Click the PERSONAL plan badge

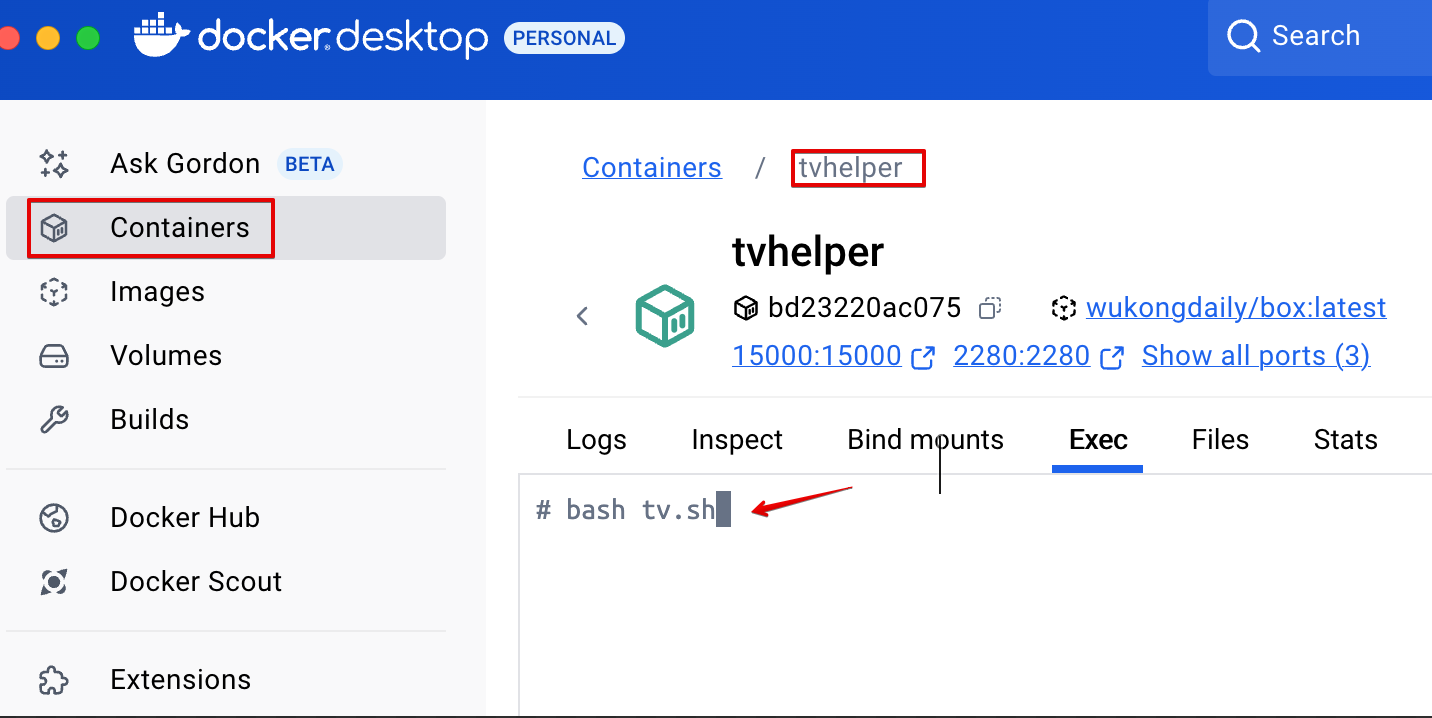565,38
